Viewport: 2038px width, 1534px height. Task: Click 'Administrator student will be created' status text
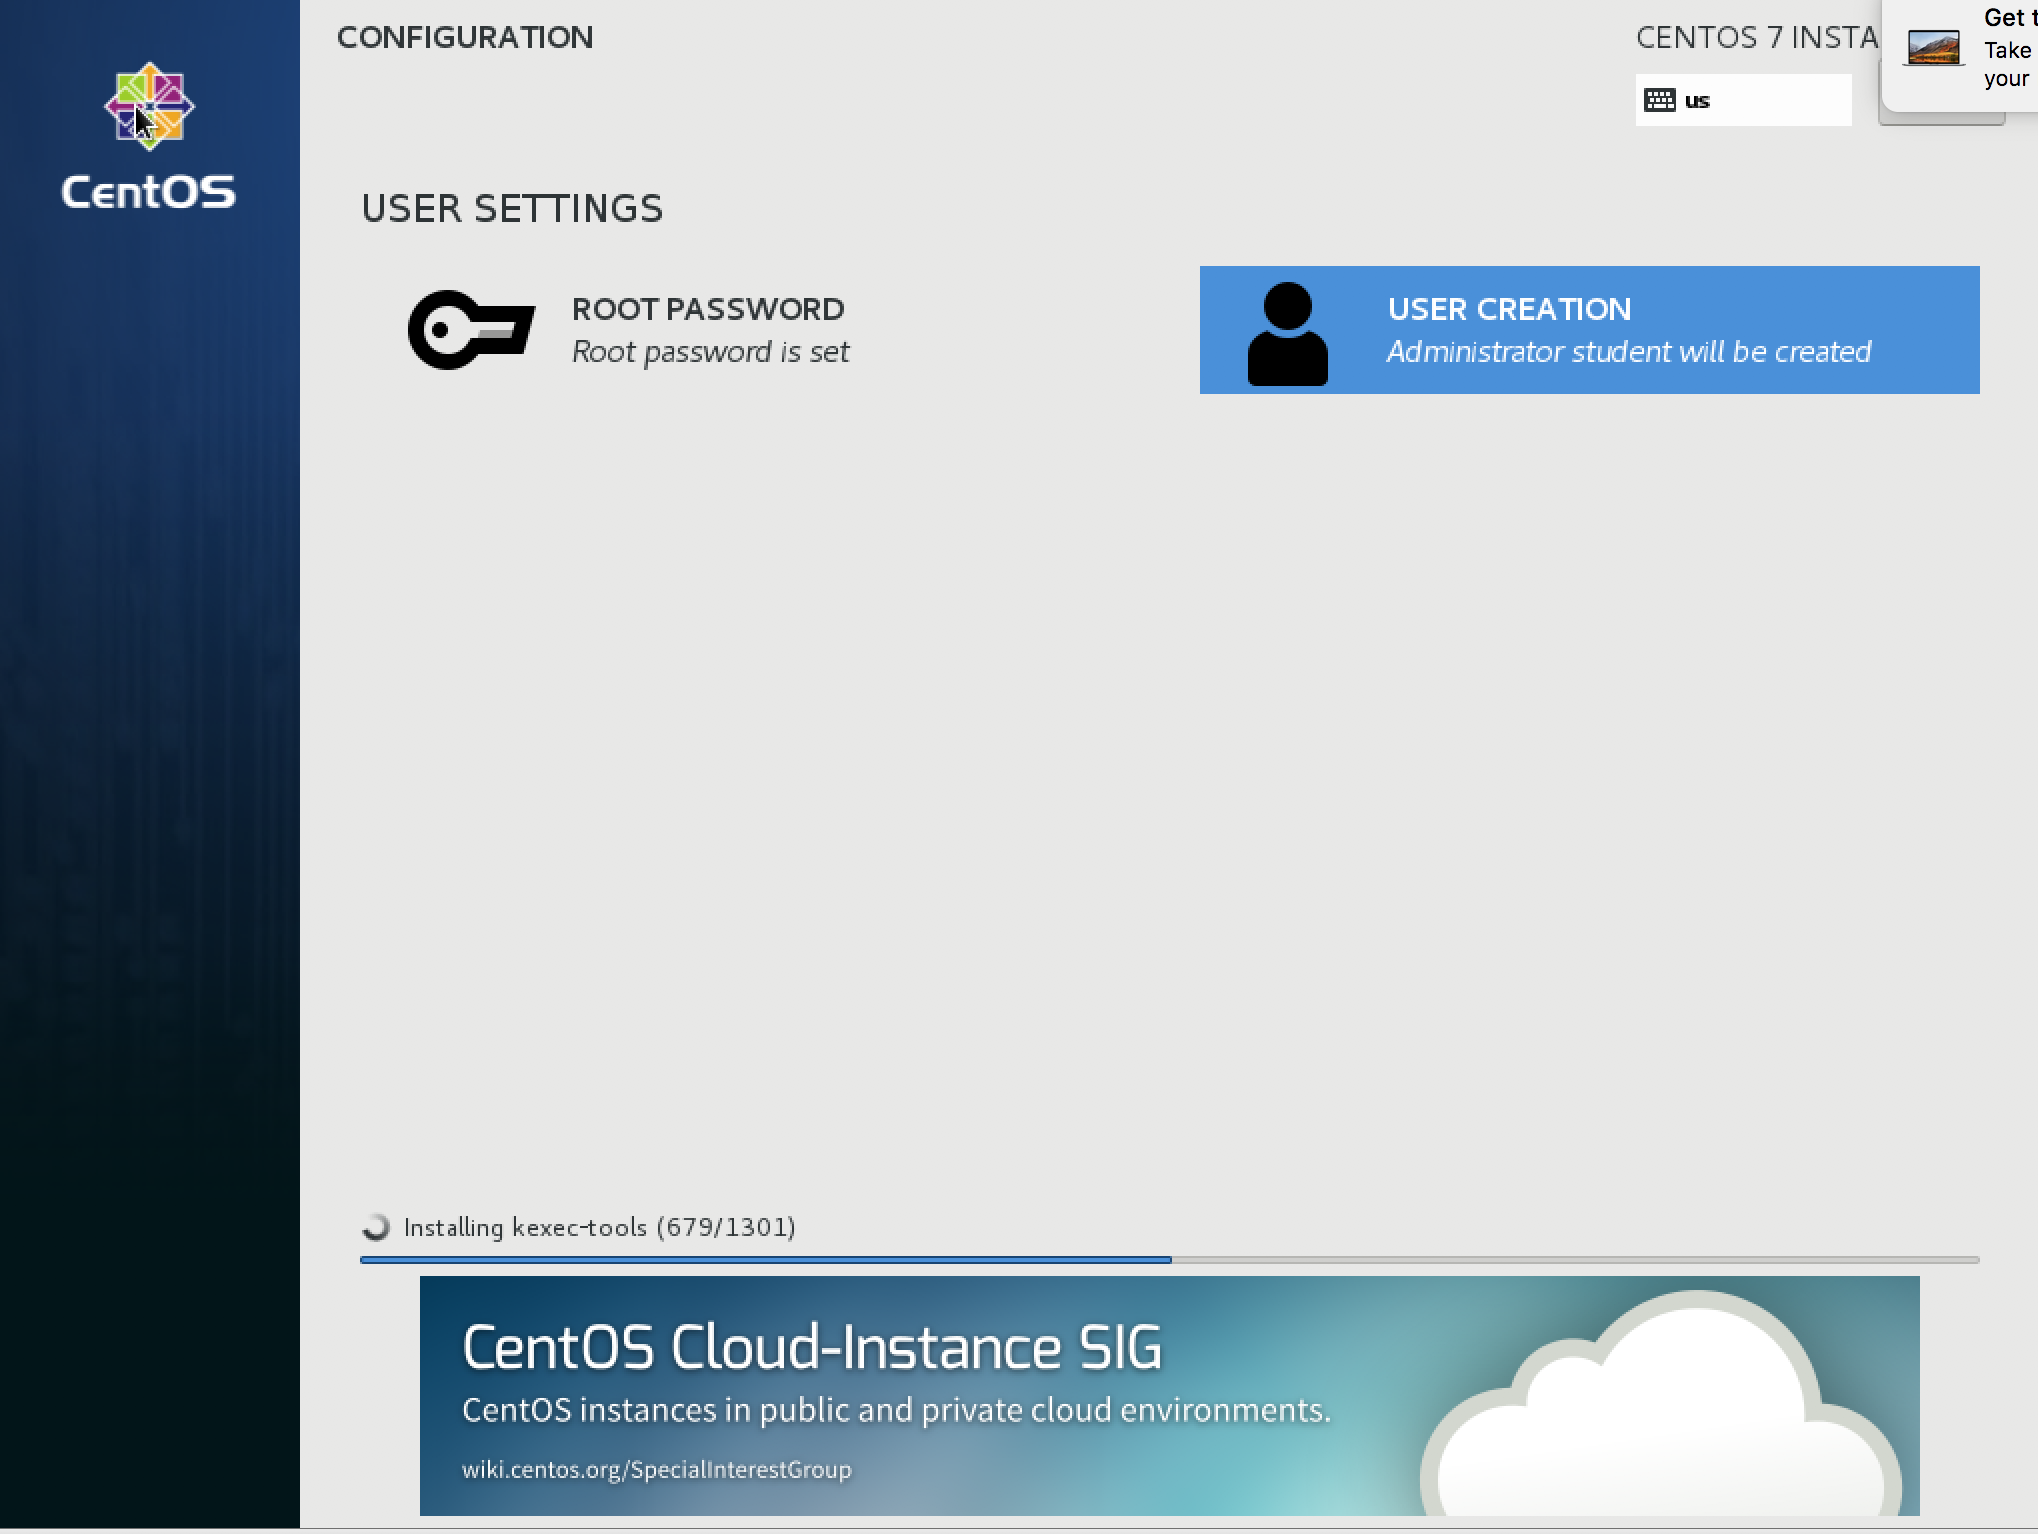1628,352
